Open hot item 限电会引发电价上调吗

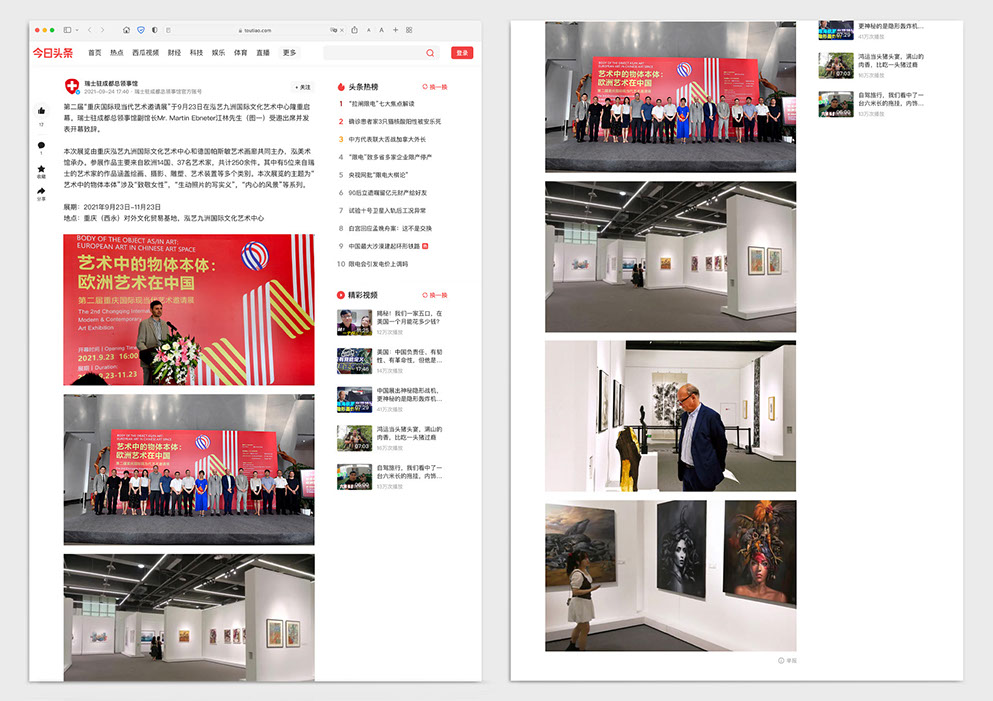click(x=378, y=263)
